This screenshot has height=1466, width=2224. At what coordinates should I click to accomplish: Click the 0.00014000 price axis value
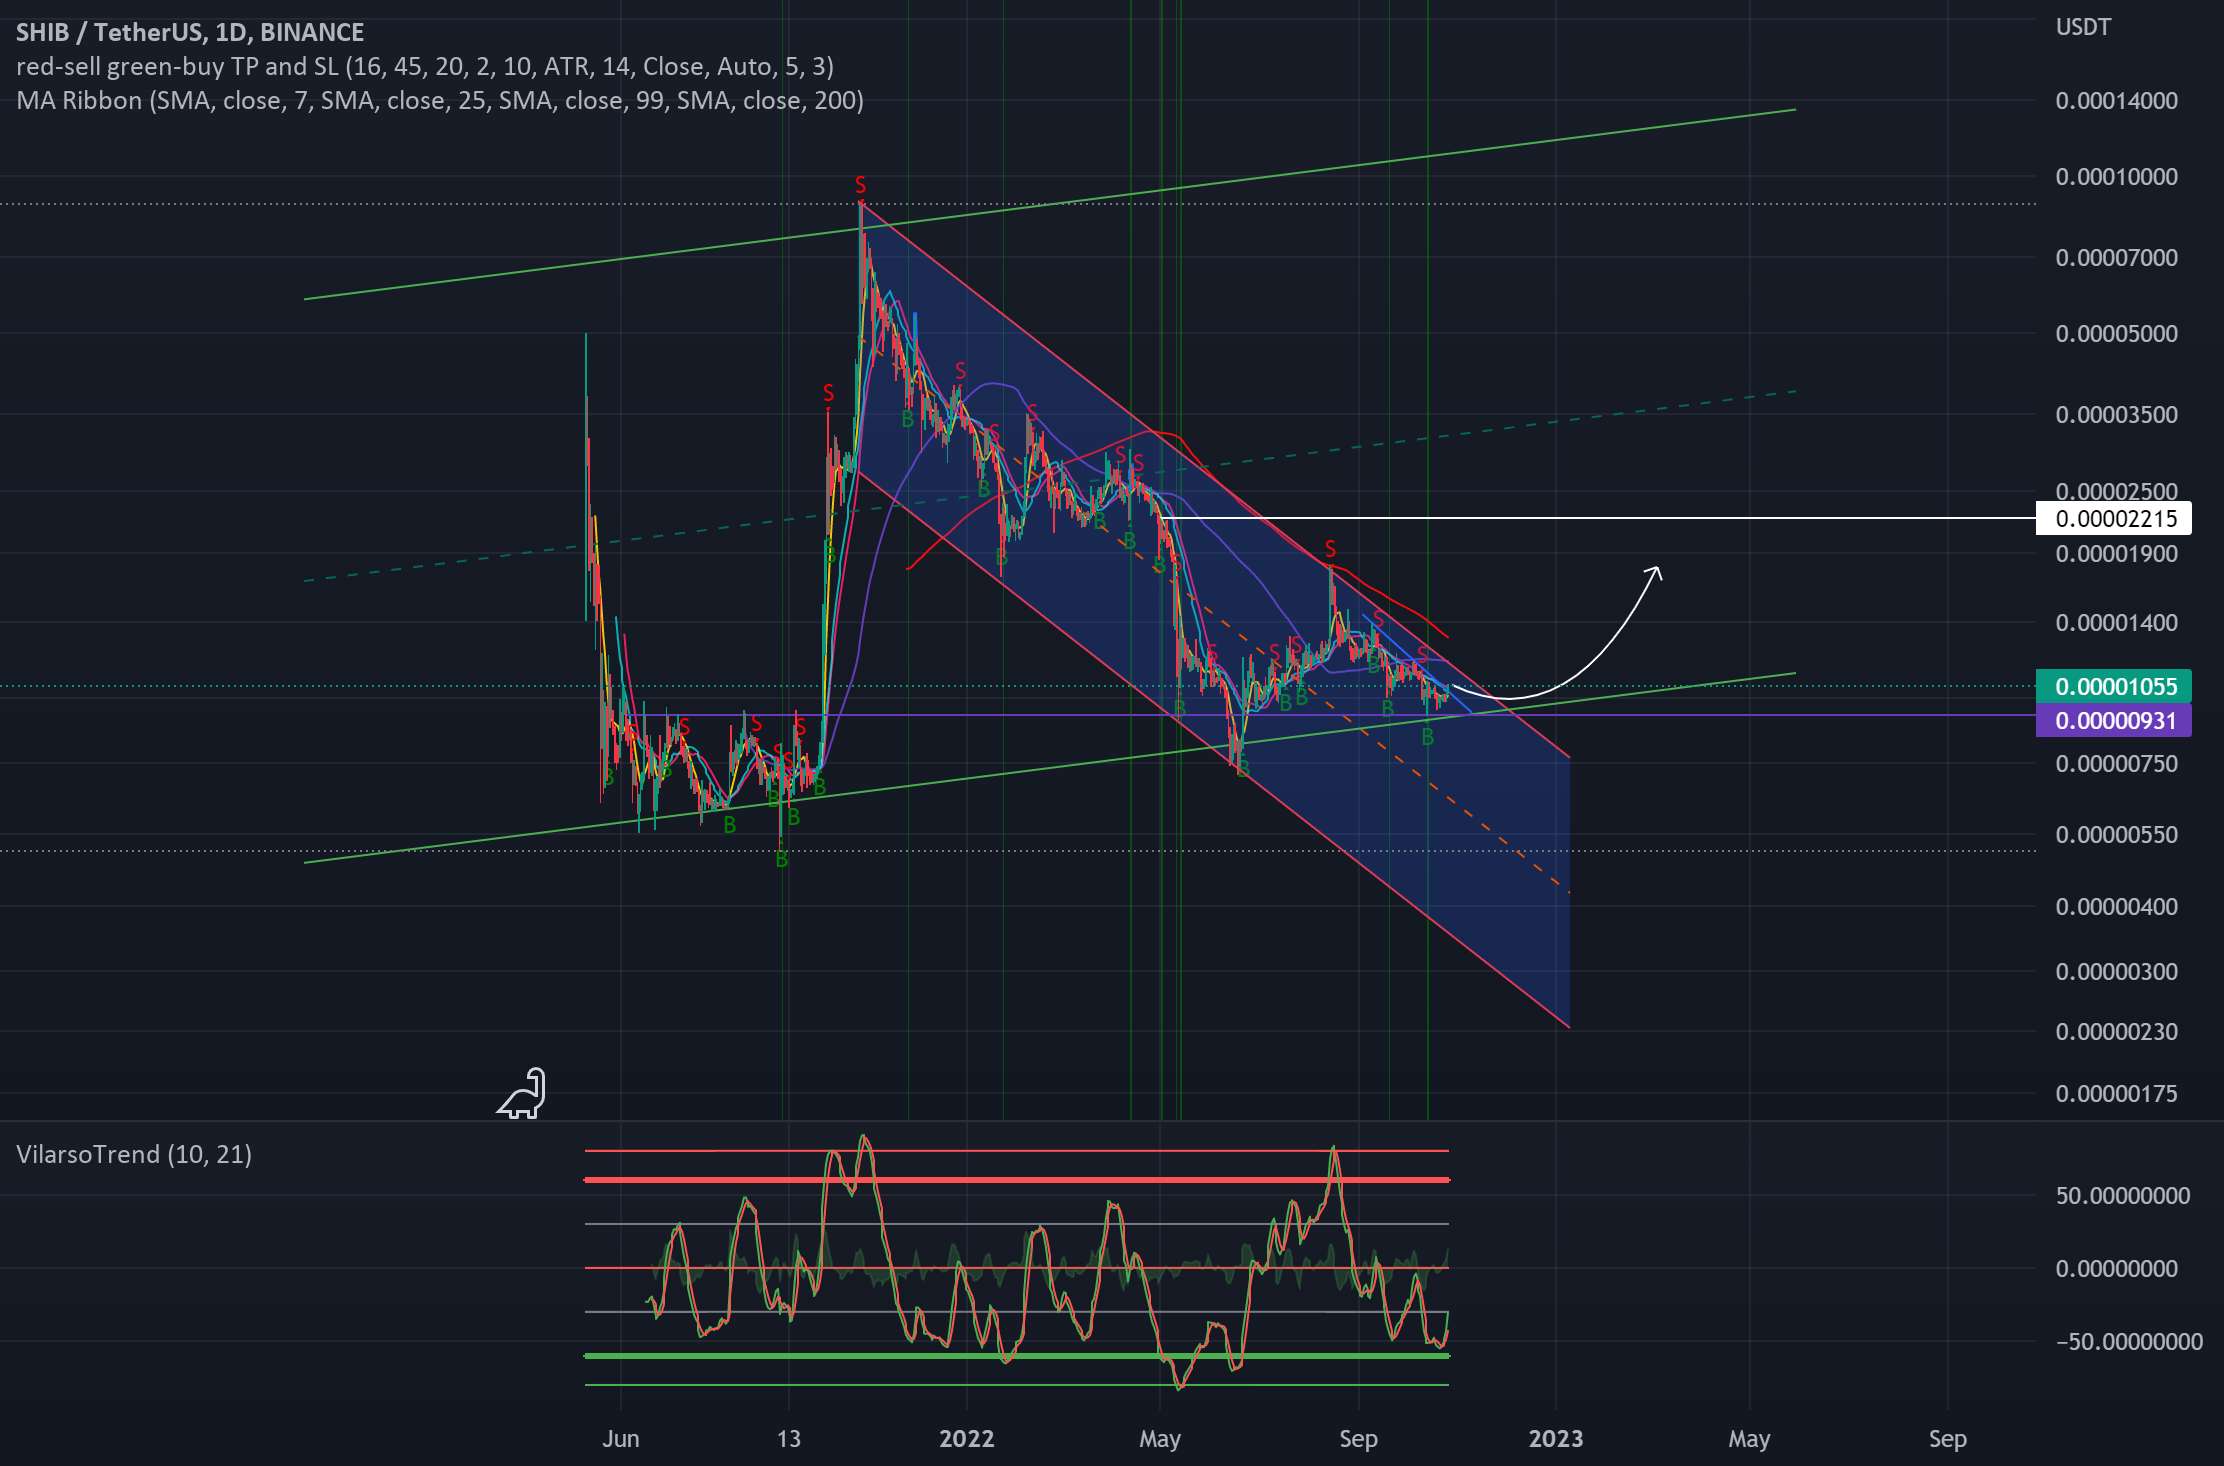(2116, 101)
